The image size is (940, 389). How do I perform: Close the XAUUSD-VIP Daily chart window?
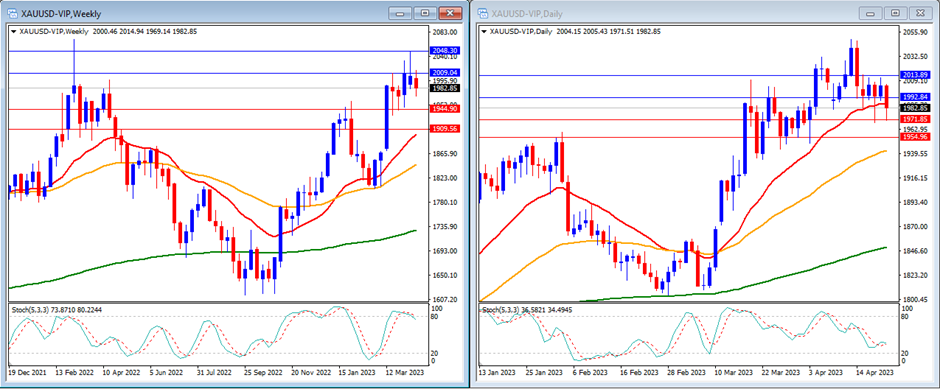click(920, 13)
